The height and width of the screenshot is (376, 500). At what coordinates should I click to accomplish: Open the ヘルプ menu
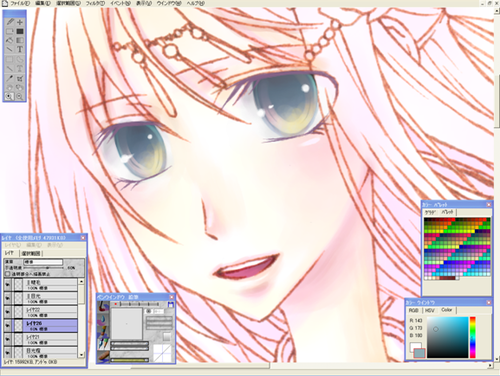coord(195,3)
